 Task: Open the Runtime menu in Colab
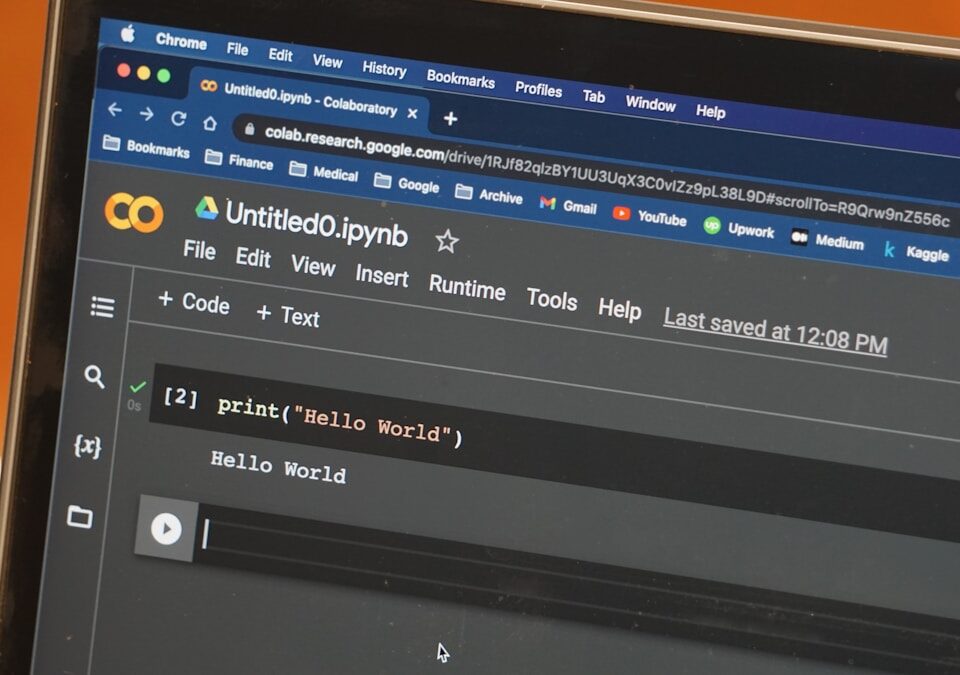(467, 288)
